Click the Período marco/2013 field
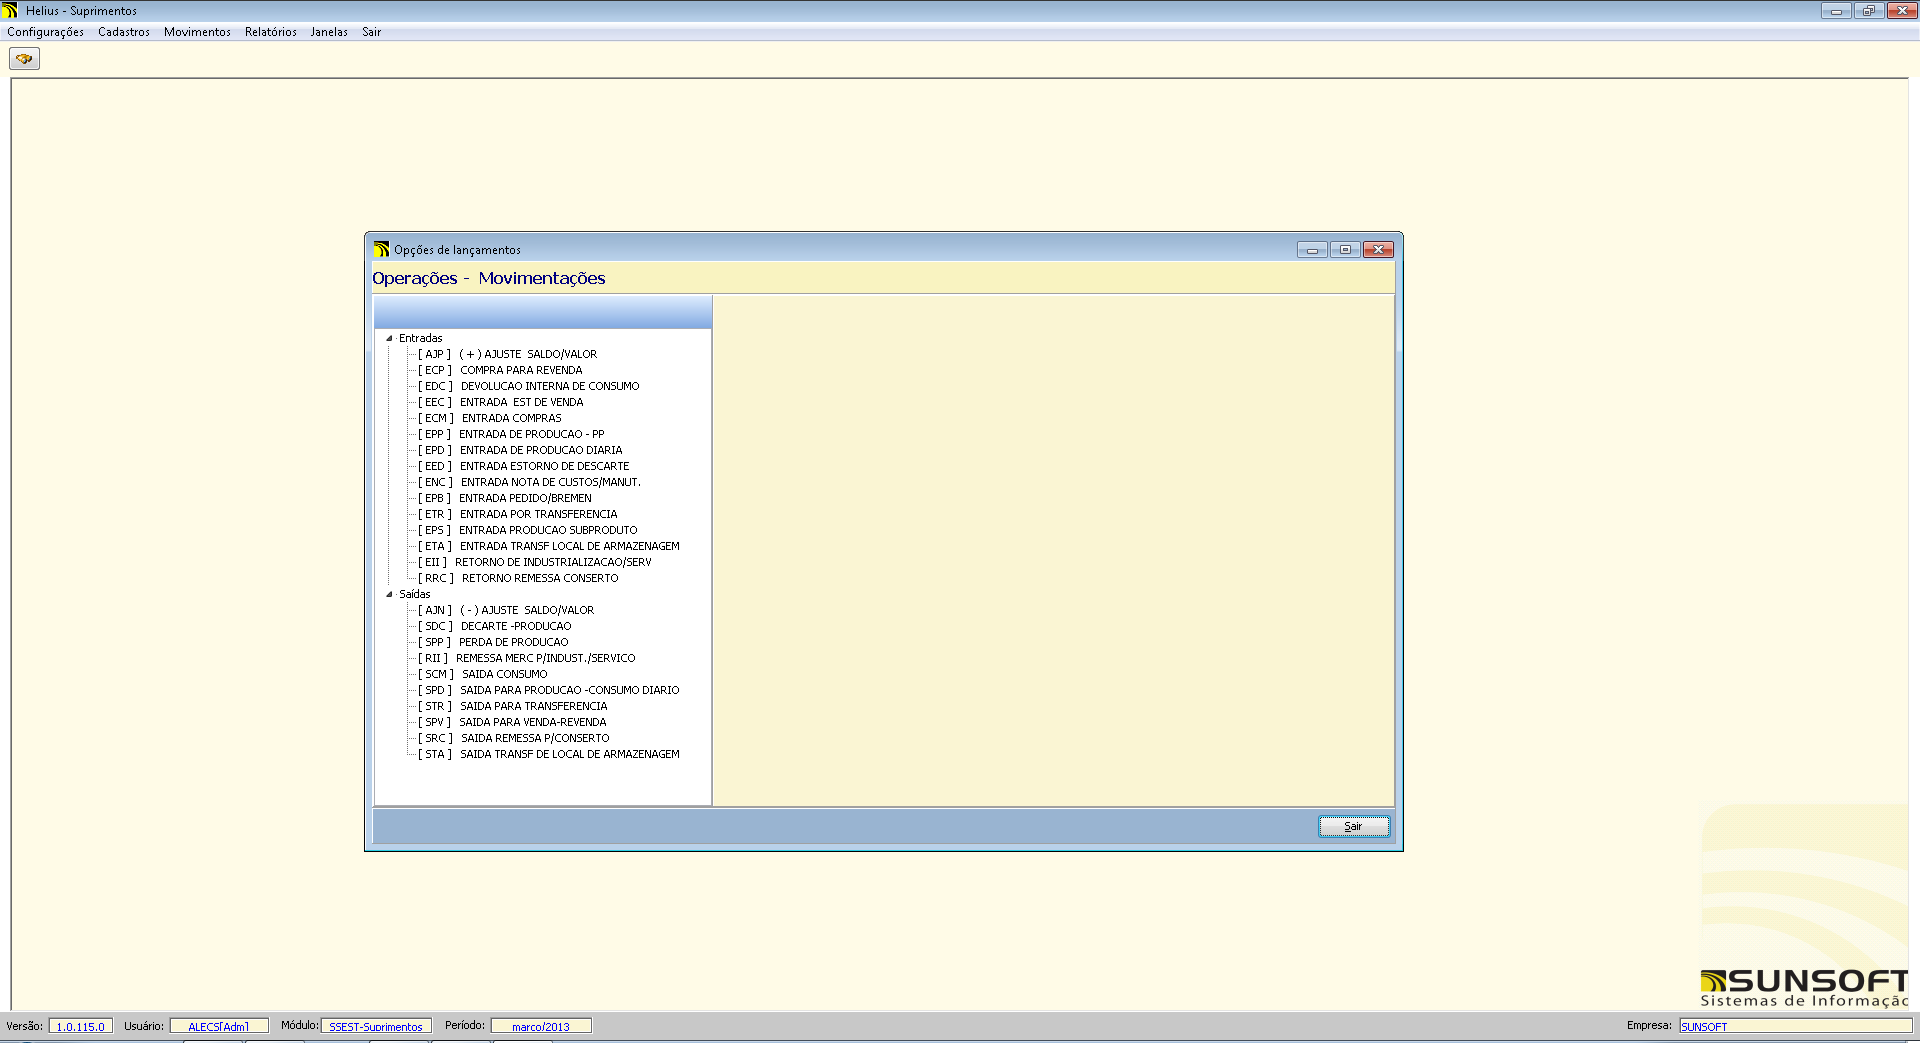 [x=540, y=1026]
